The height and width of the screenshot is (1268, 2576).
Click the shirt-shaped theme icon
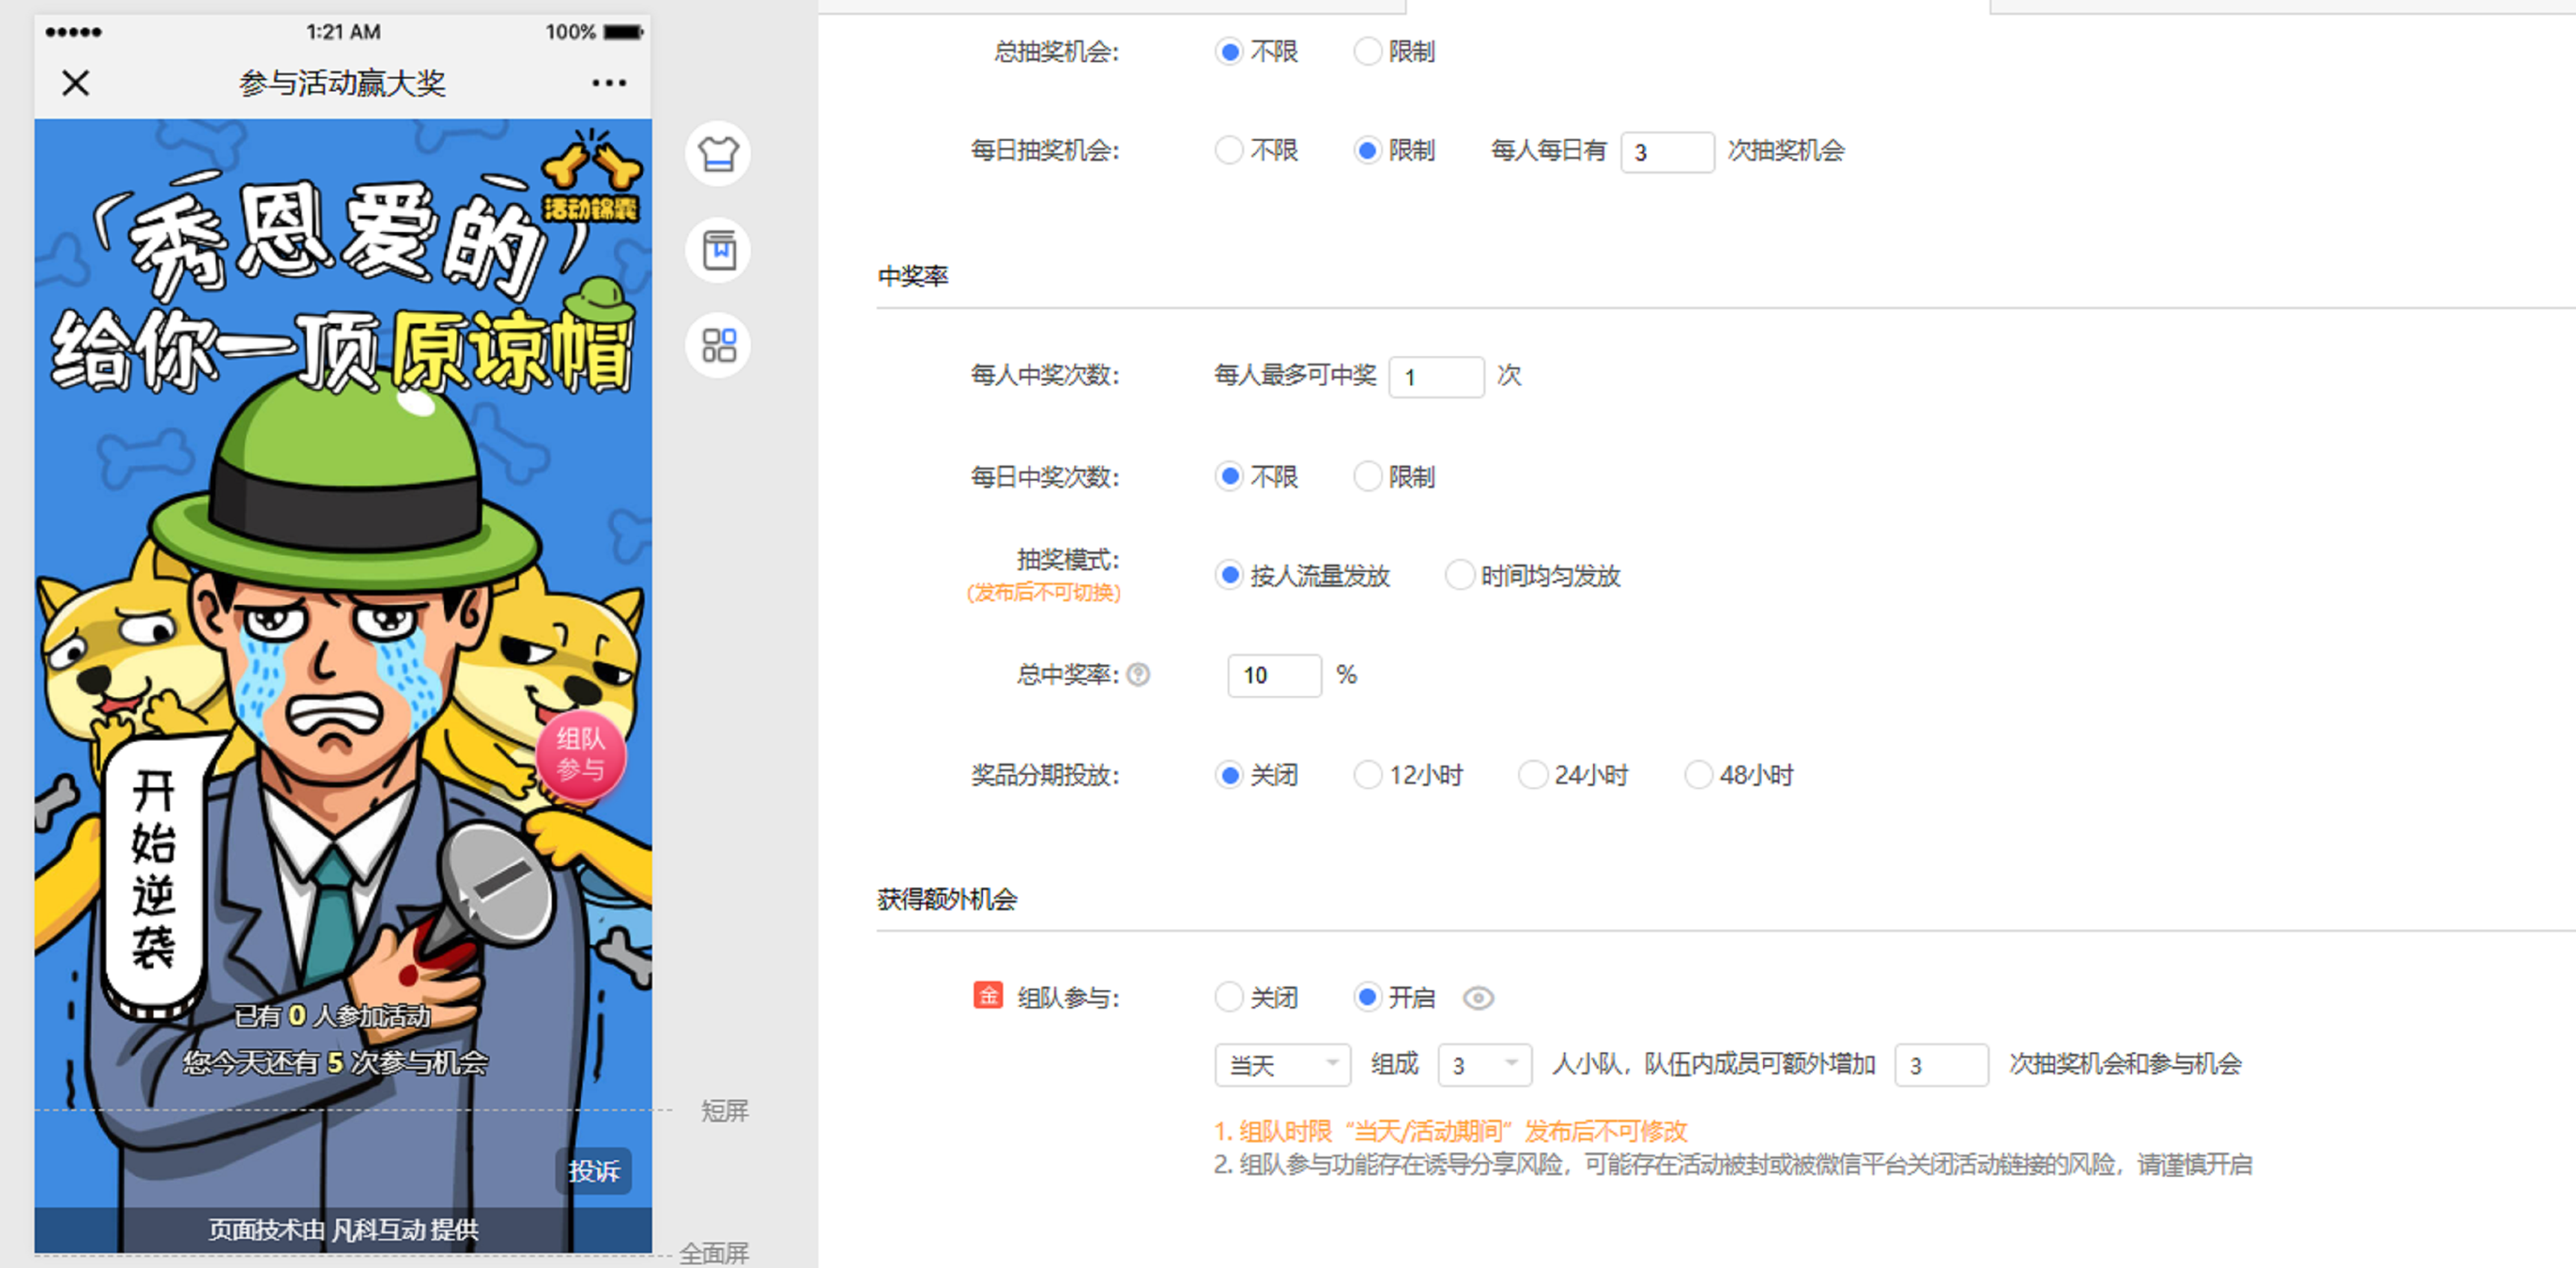pos(718,154)
